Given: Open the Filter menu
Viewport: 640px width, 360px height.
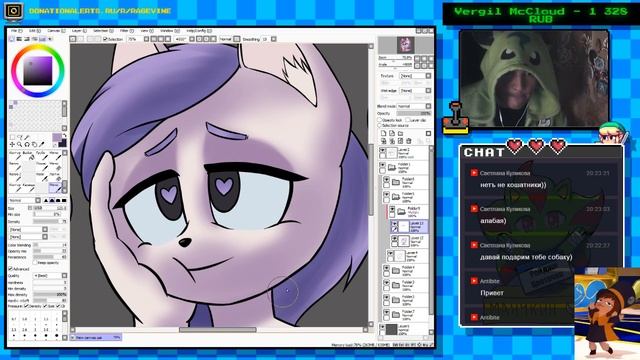Looking at the screenshot, I should [x=126, y=31].
